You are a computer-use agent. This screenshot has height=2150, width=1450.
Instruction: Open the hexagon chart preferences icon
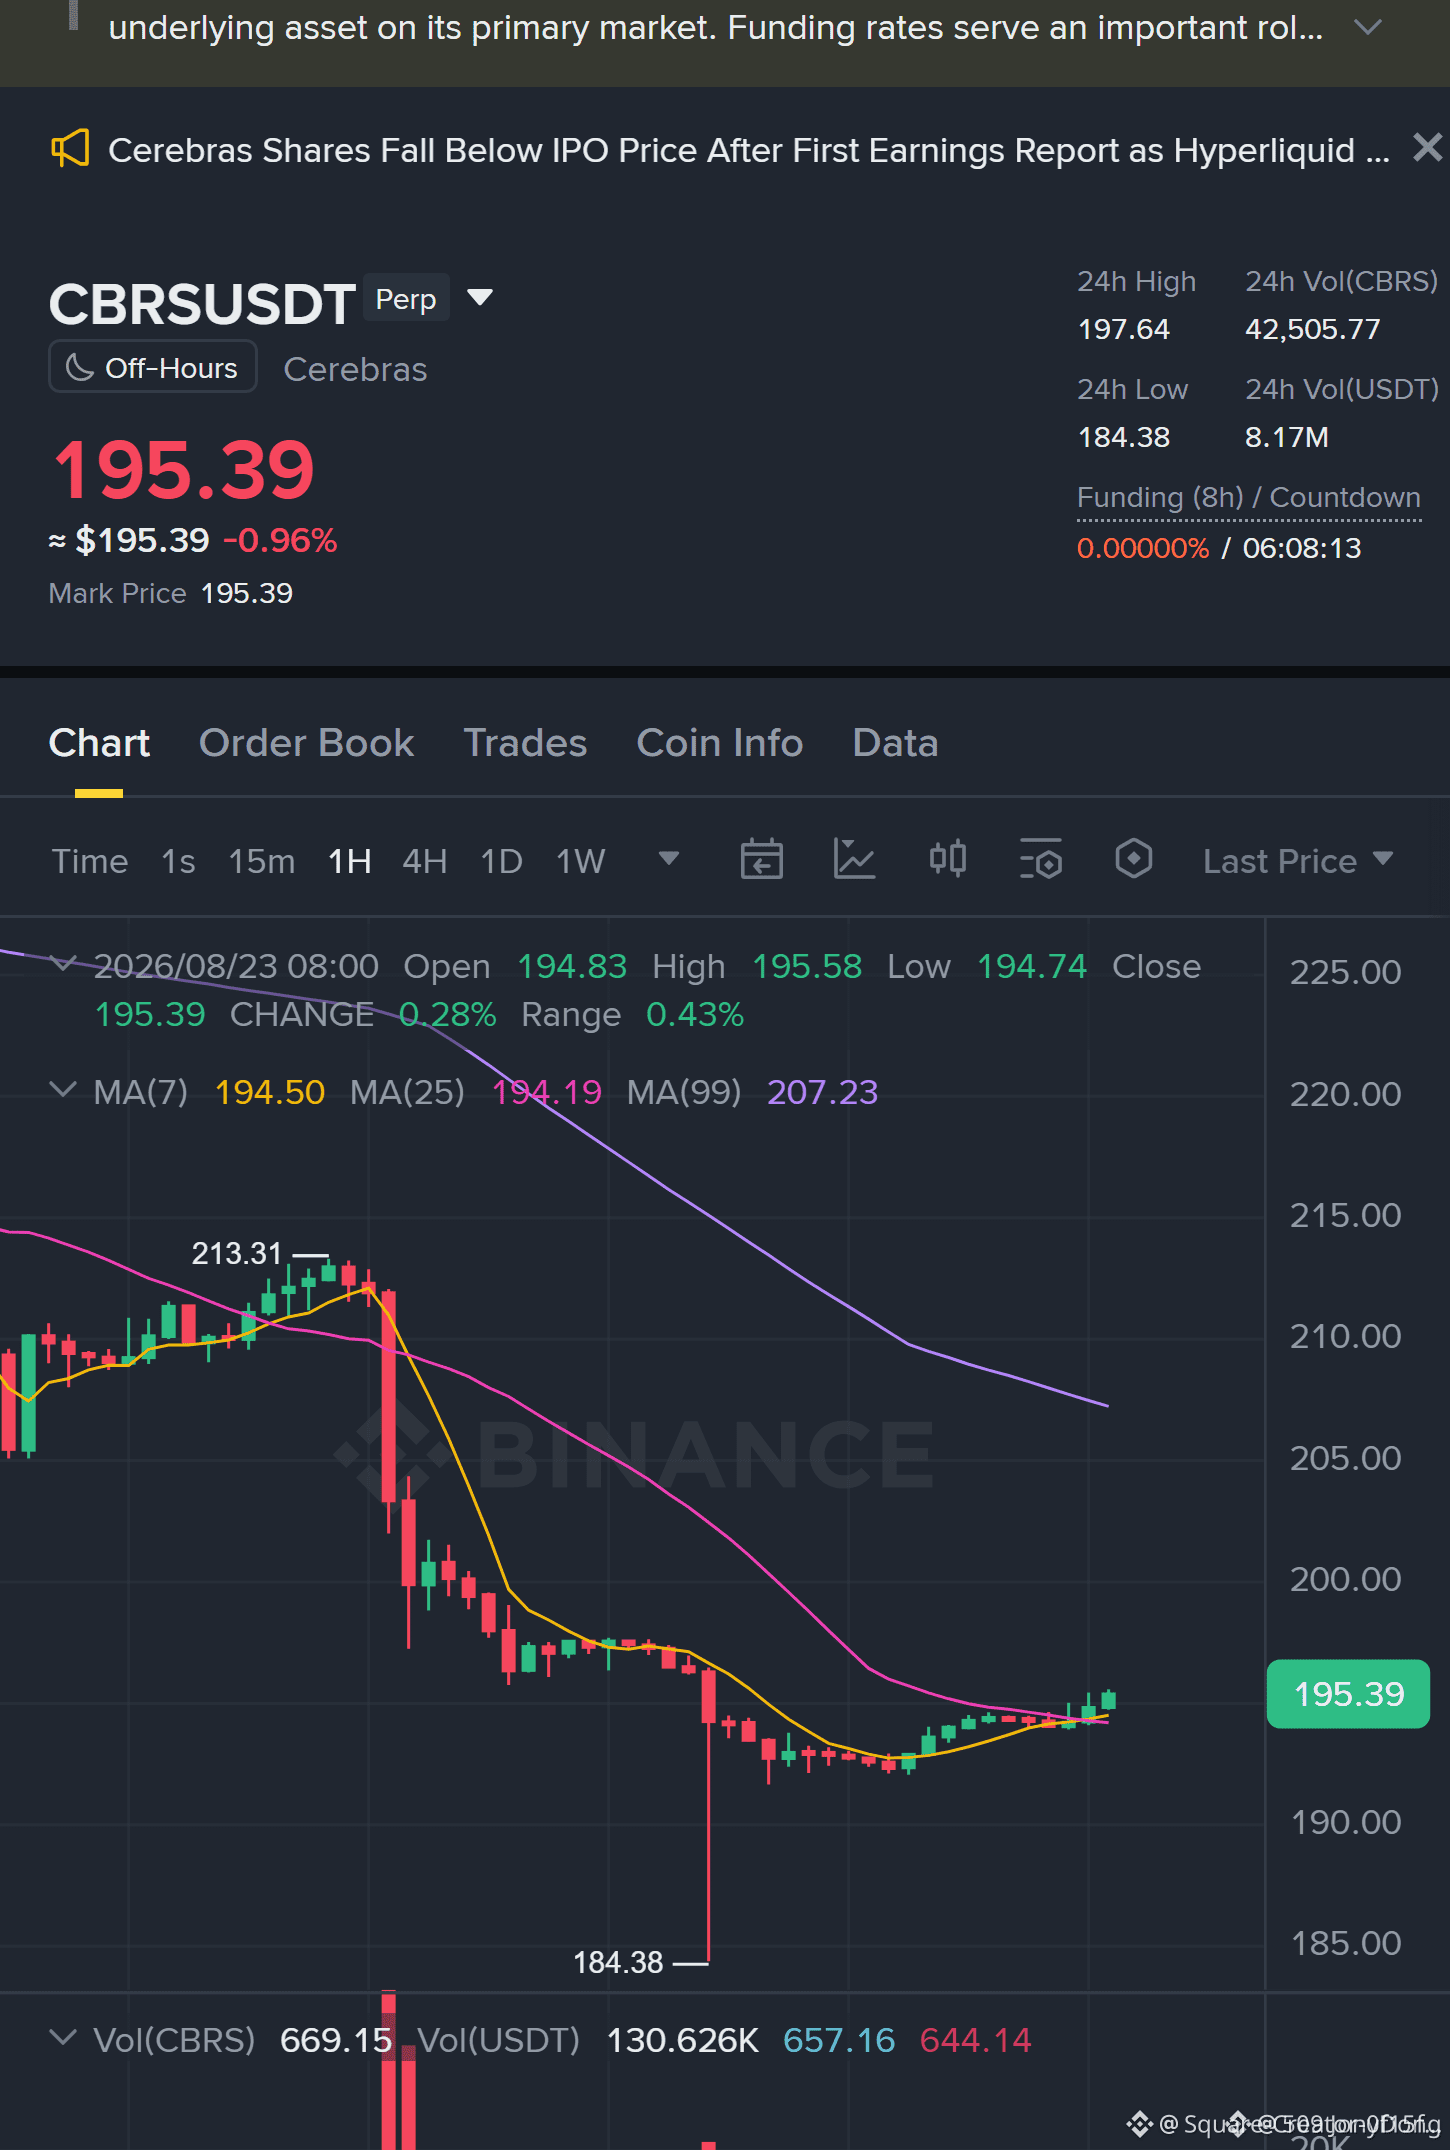pos(1133,859)
